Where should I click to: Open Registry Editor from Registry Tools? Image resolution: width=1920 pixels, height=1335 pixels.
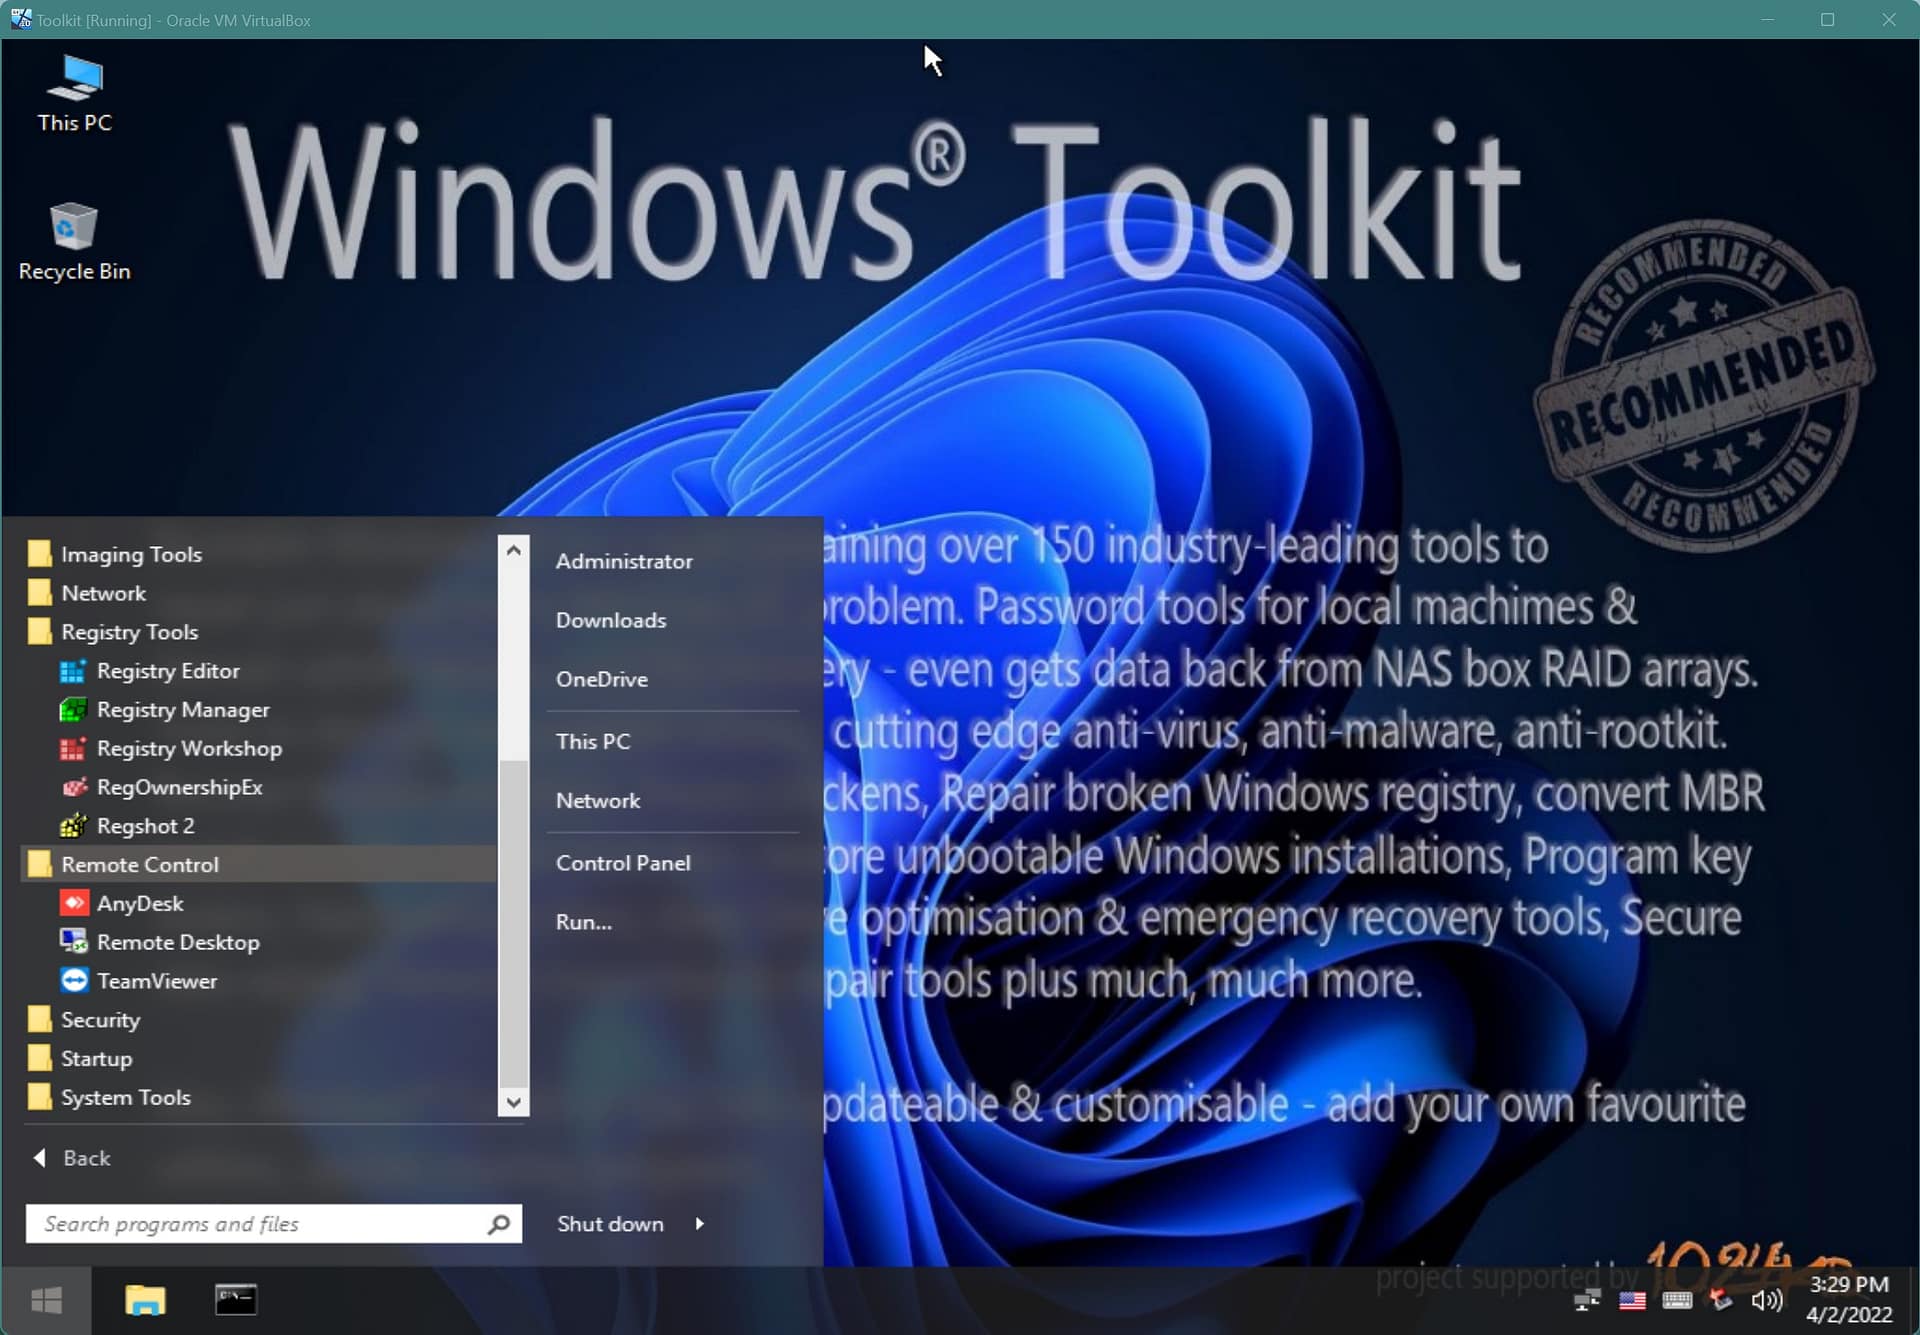click(168, 671)
